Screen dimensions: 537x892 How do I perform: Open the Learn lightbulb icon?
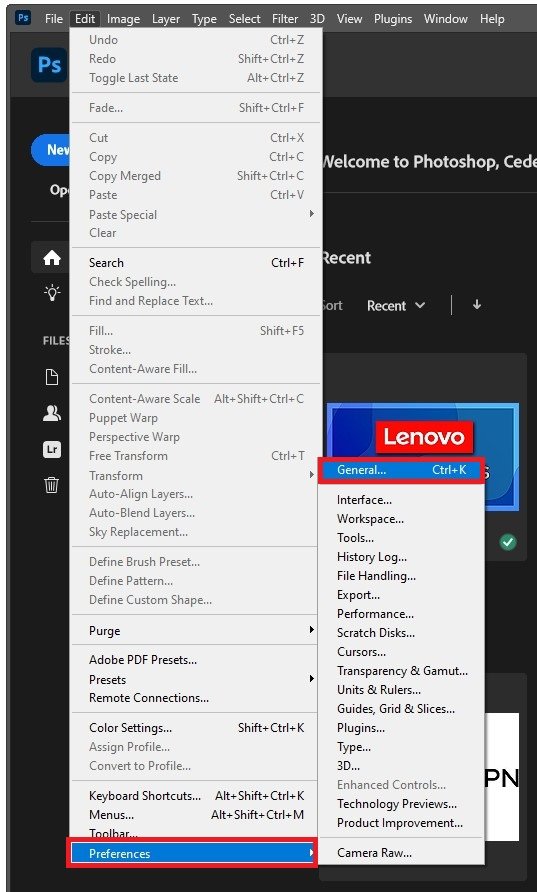pyautogui.click(x=52, y=293)
